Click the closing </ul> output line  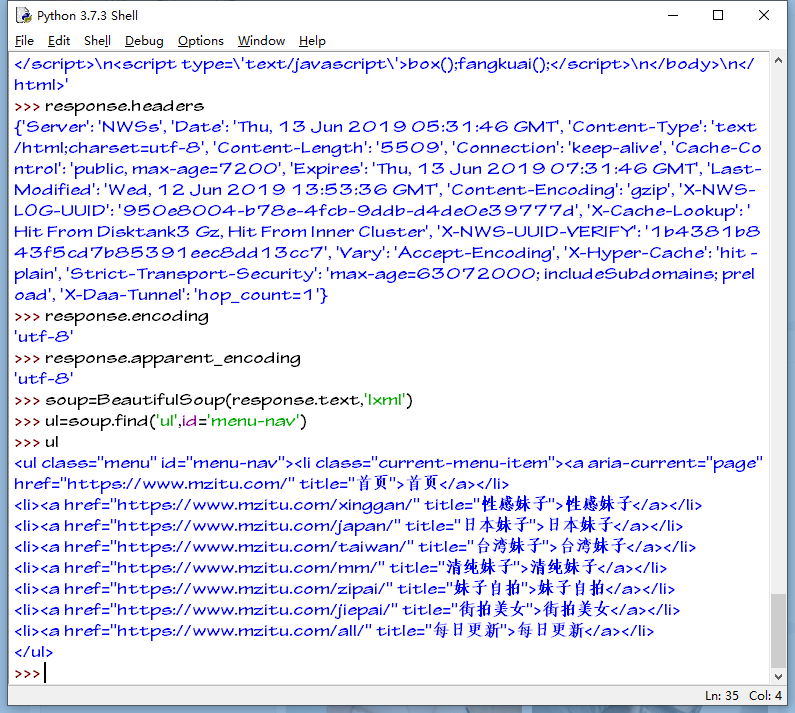point(33,652)
